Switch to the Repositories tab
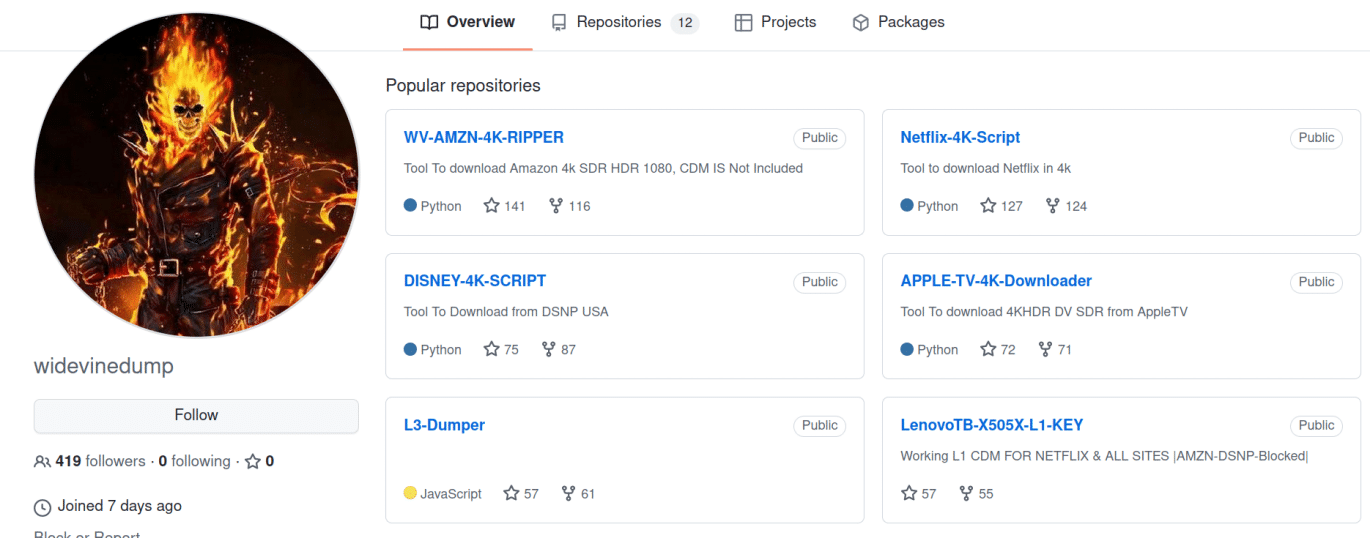 coord(618,22)
